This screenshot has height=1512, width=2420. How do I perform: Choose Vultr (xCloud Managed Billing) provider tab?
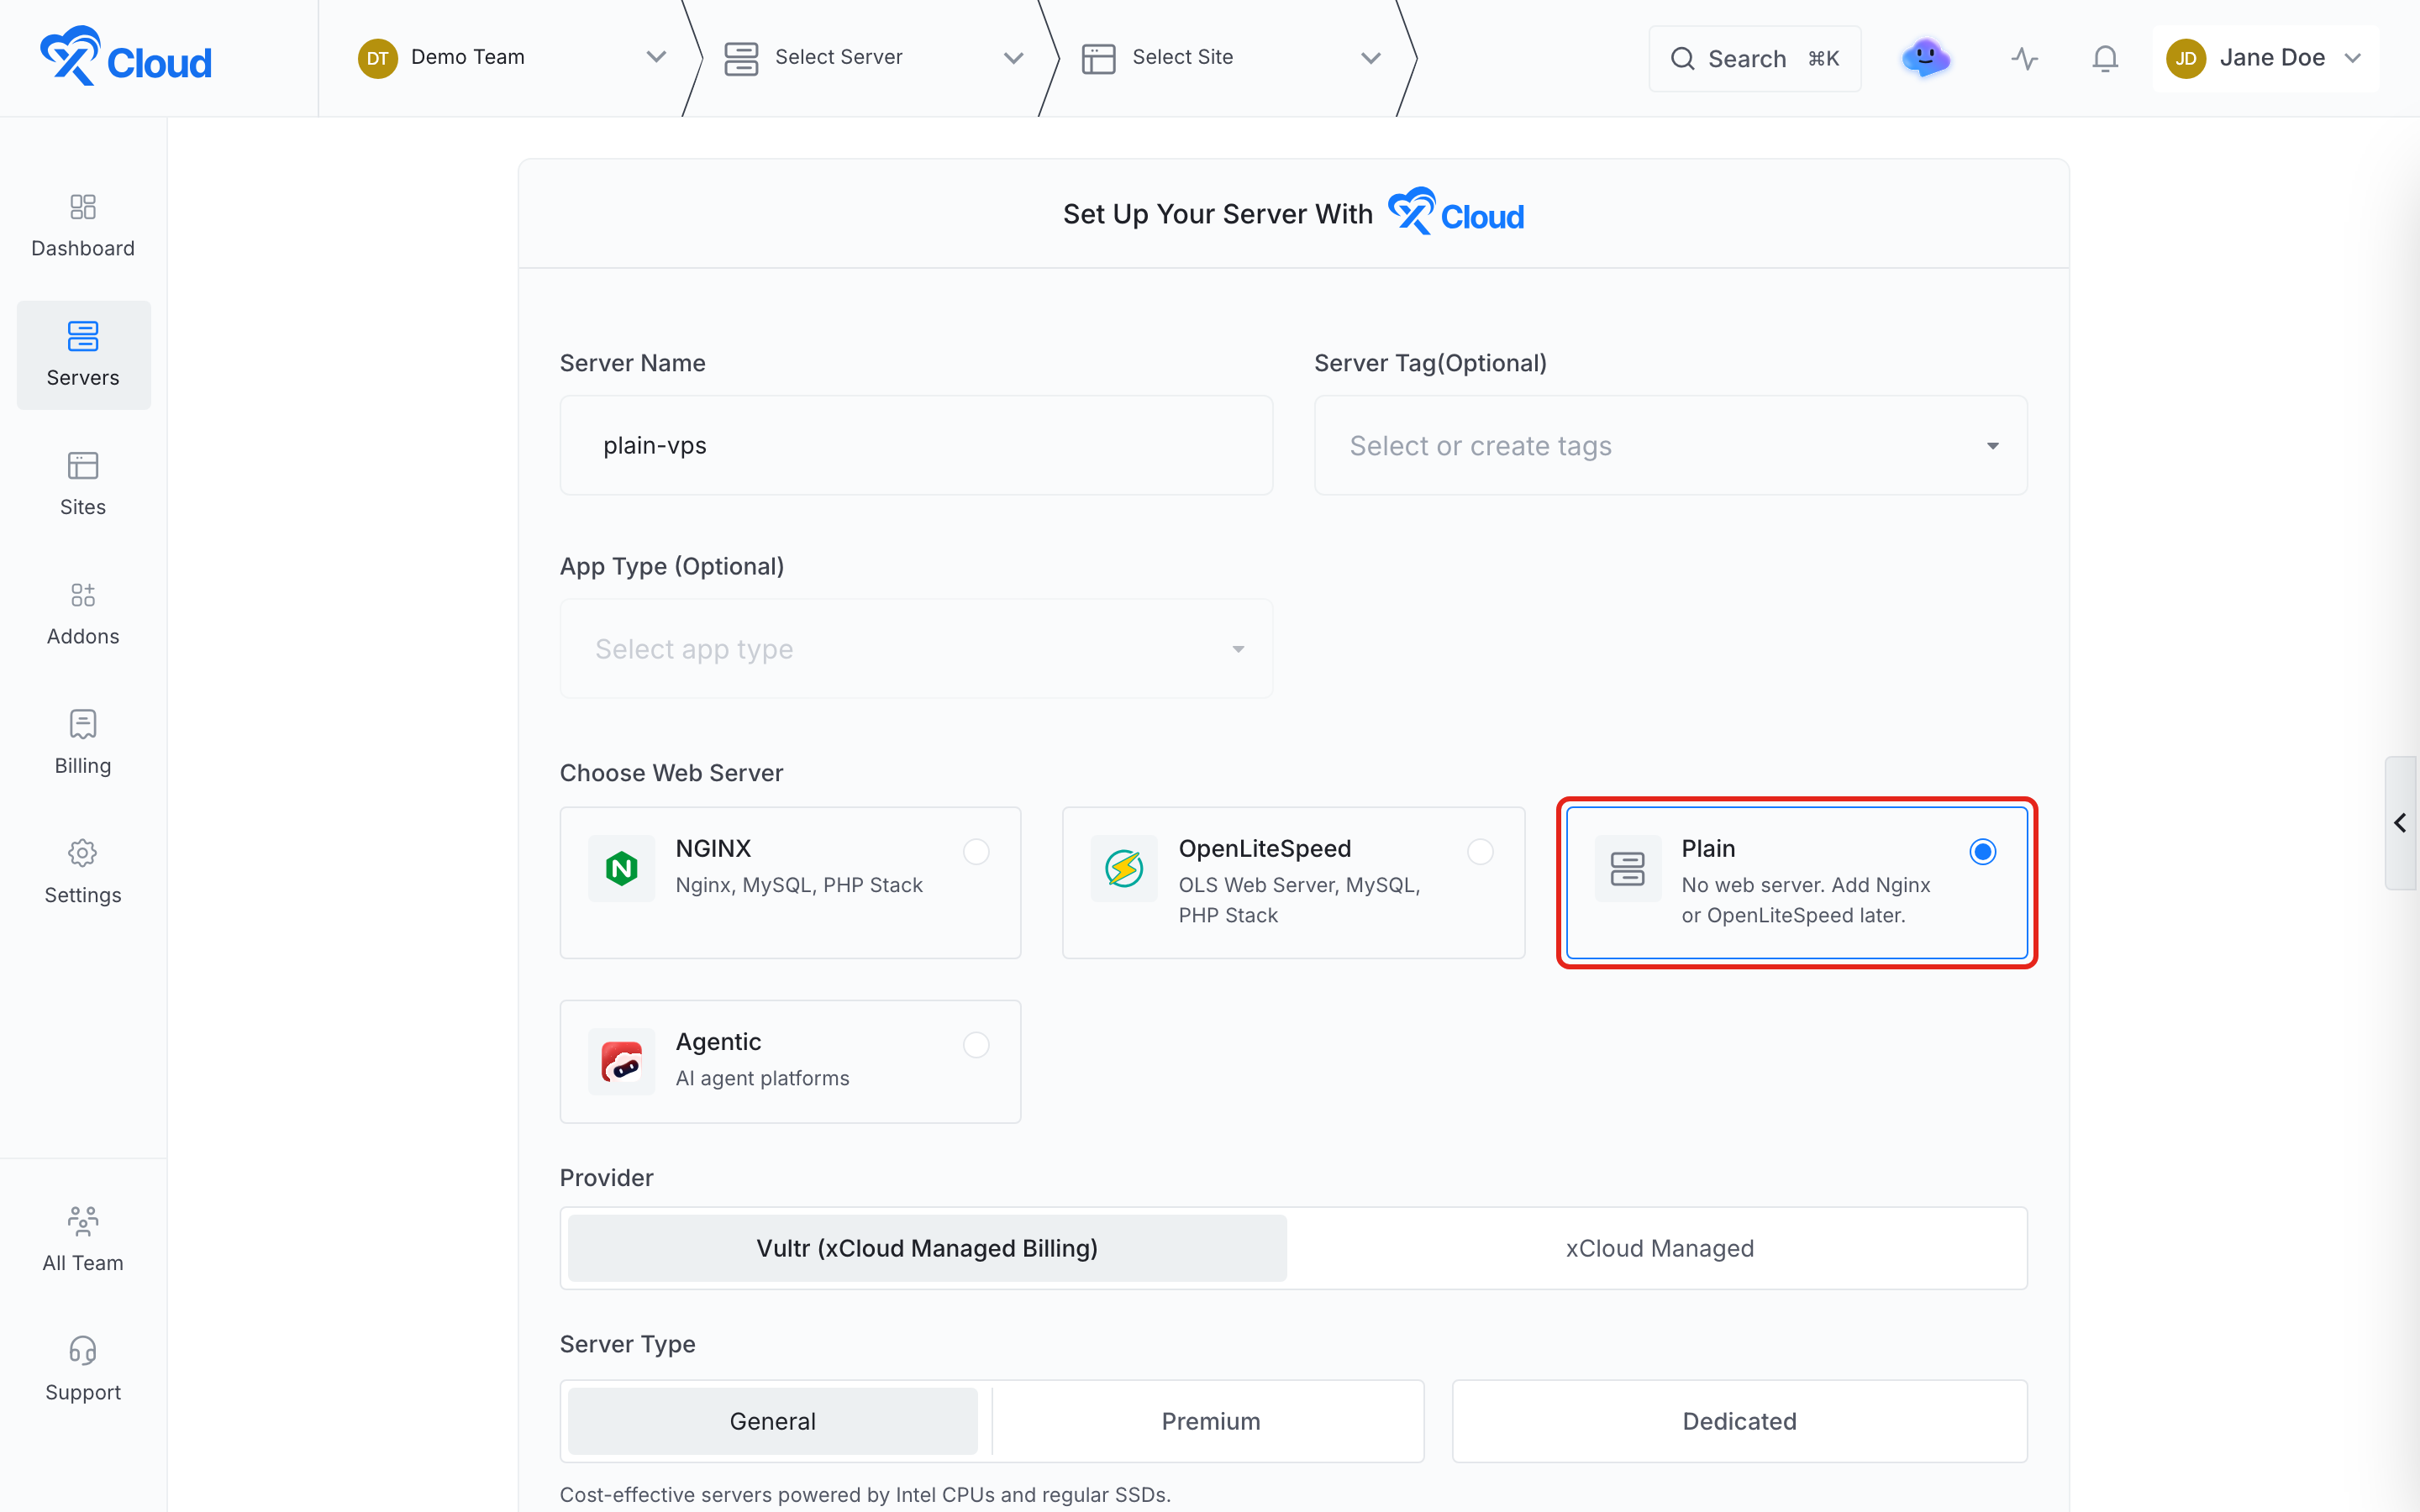point(927,1248)
